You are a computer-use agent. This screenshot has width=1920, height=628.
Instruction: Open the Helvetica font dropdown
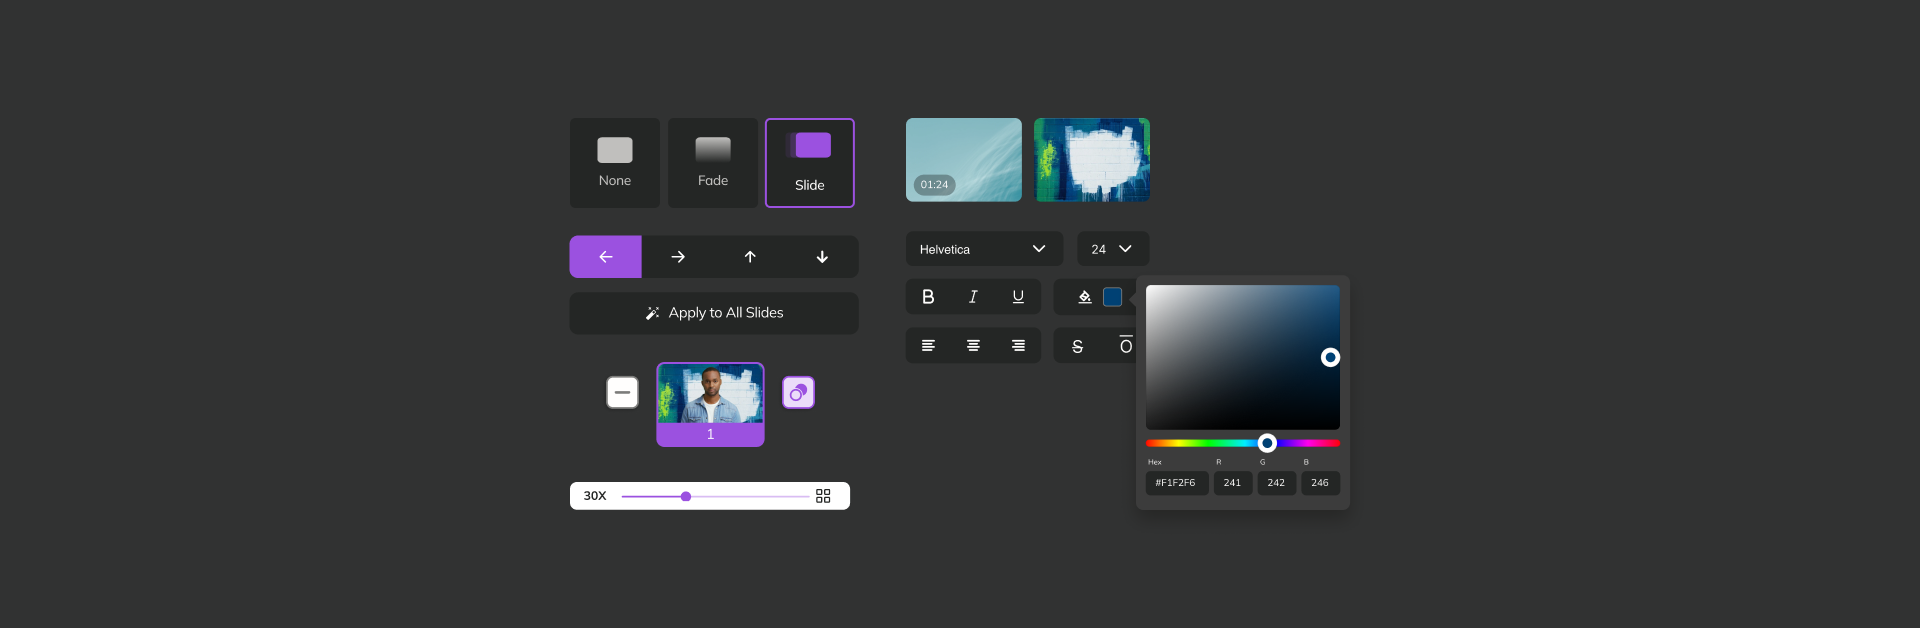click(x=984, y=249)
